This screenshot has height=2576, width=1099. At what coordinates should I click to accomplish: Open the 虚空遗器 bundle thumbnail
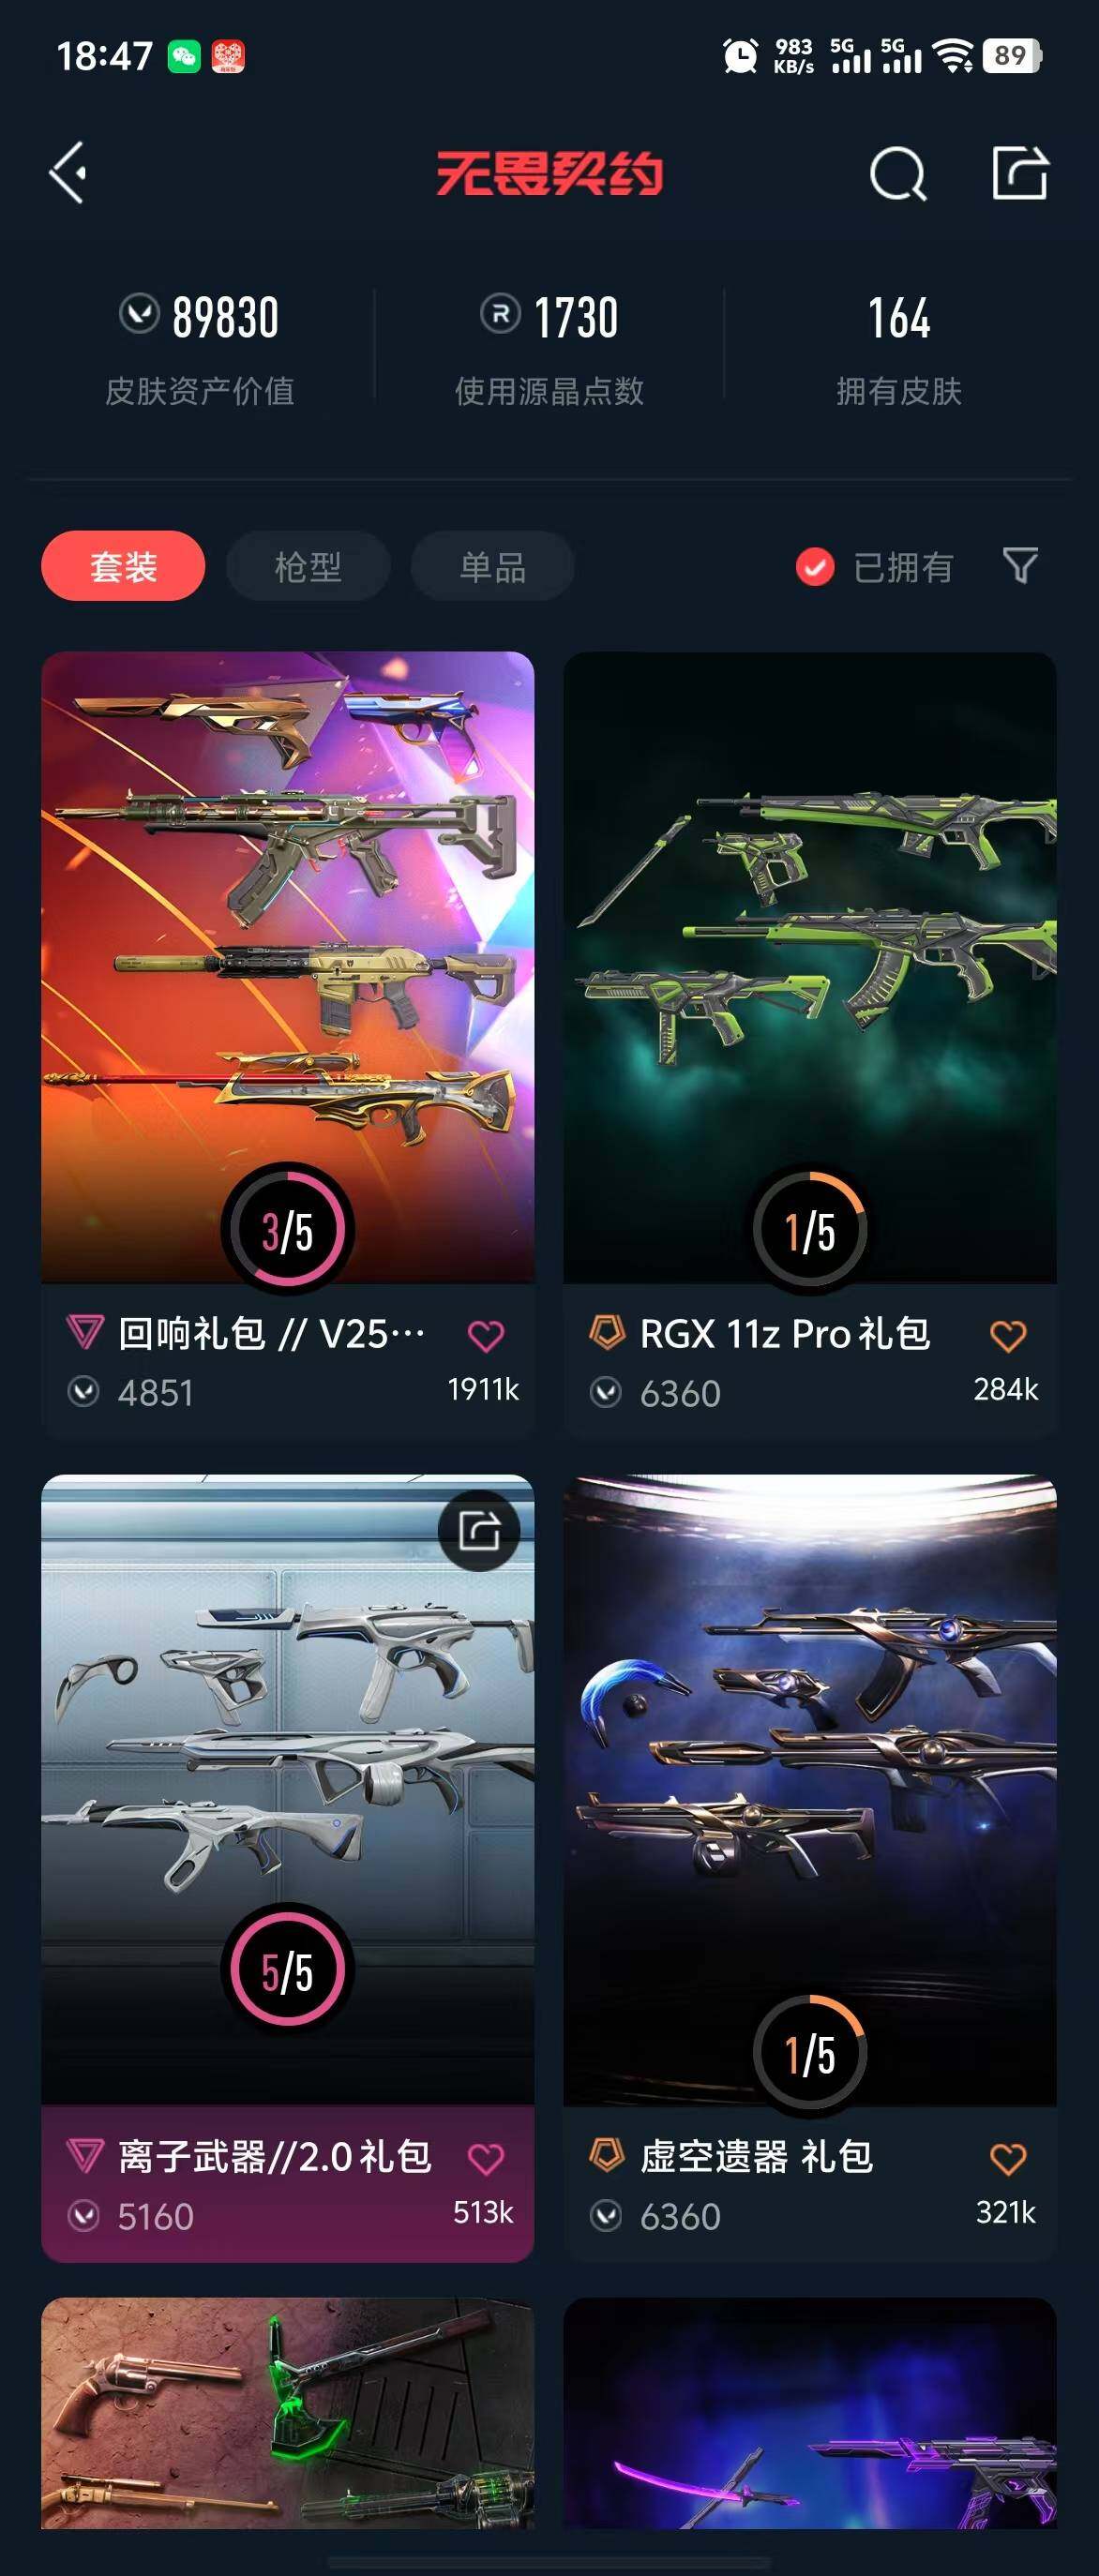point(810,1790)
